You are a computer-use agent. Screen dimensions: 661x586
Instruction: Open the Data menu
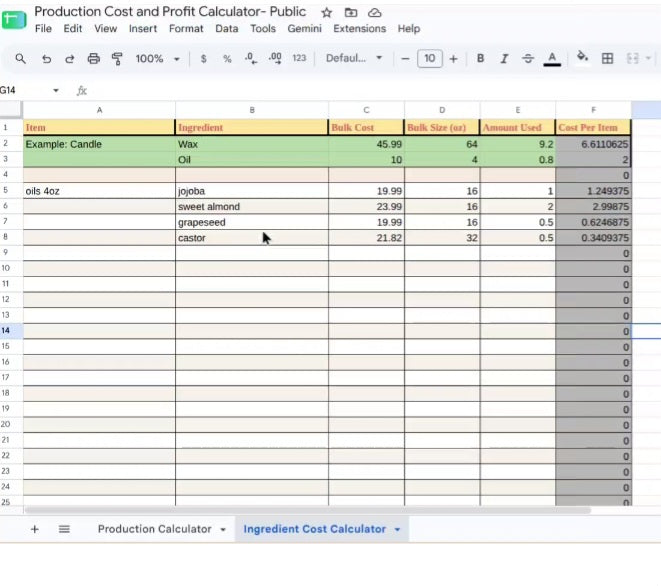click(x=226, y=29)
